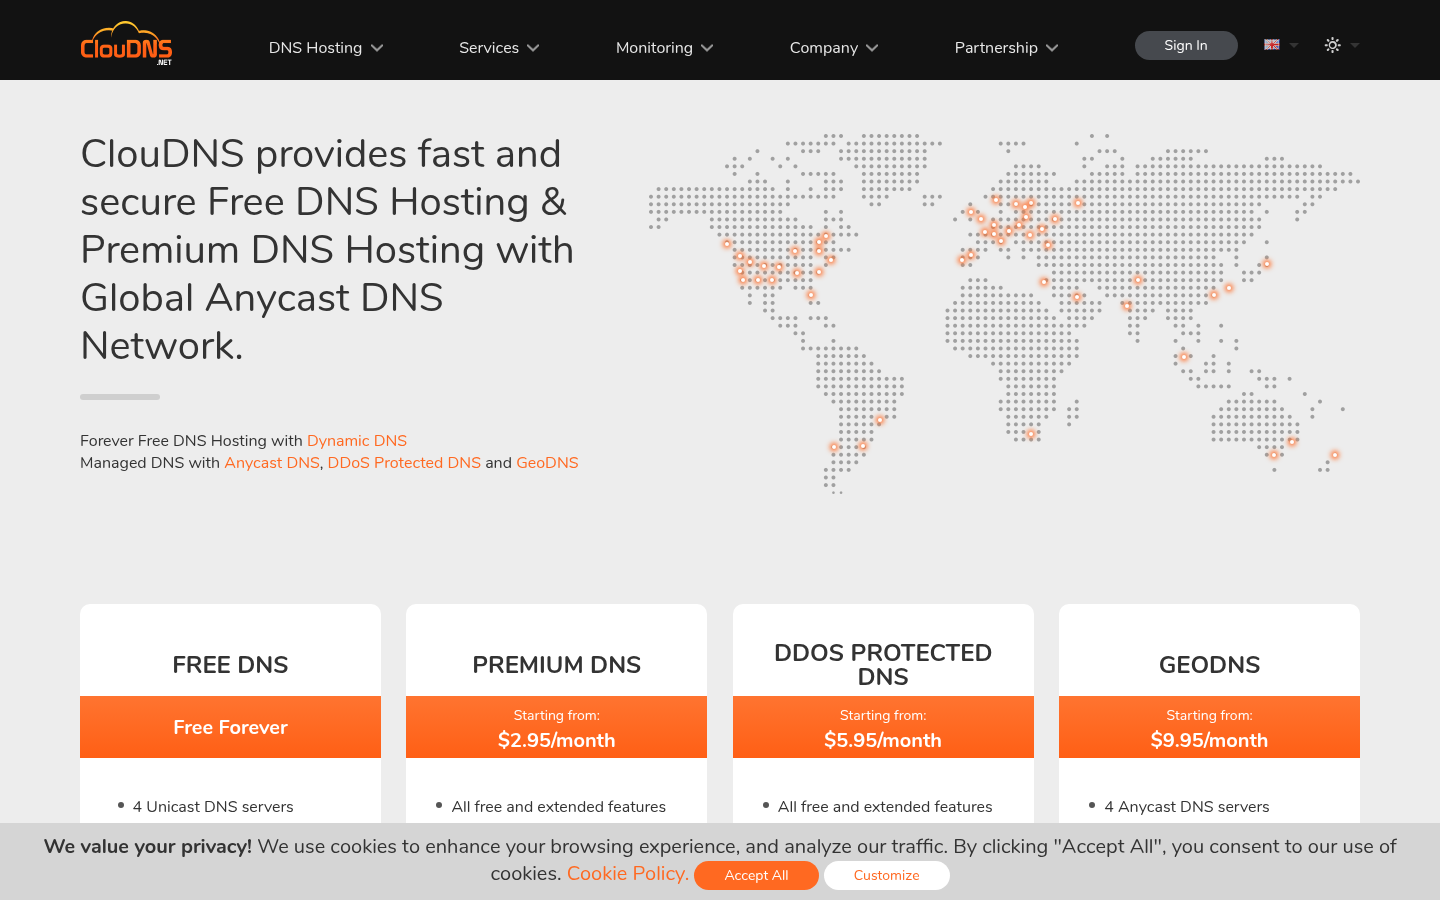Open the Monitoring menu
The width and height of the screenshot is (1440, 900).
click(x=664, y=48)
